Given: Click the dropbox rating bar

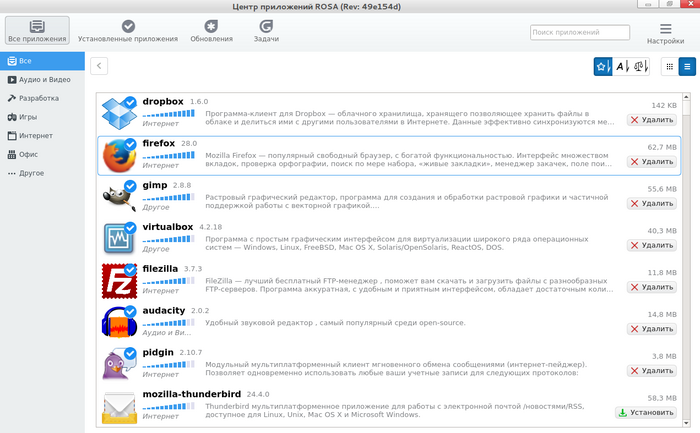Looking at the screenshot, I should pyautogui.click(x=169, y=114).
